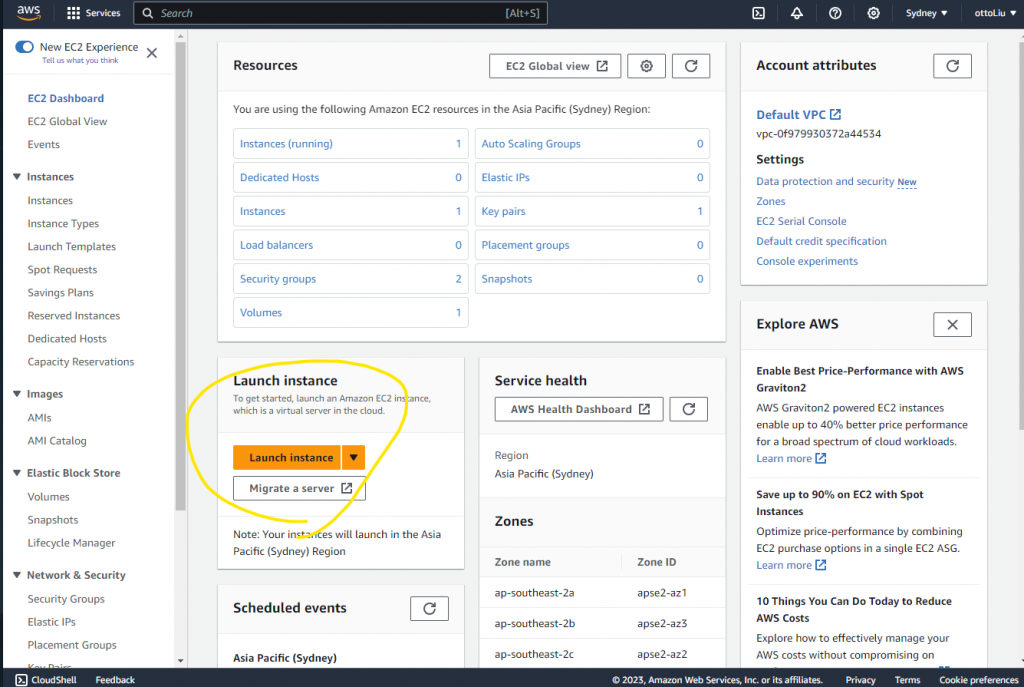
Task: Open Data protection and security setting
Action: coord(825,182)
